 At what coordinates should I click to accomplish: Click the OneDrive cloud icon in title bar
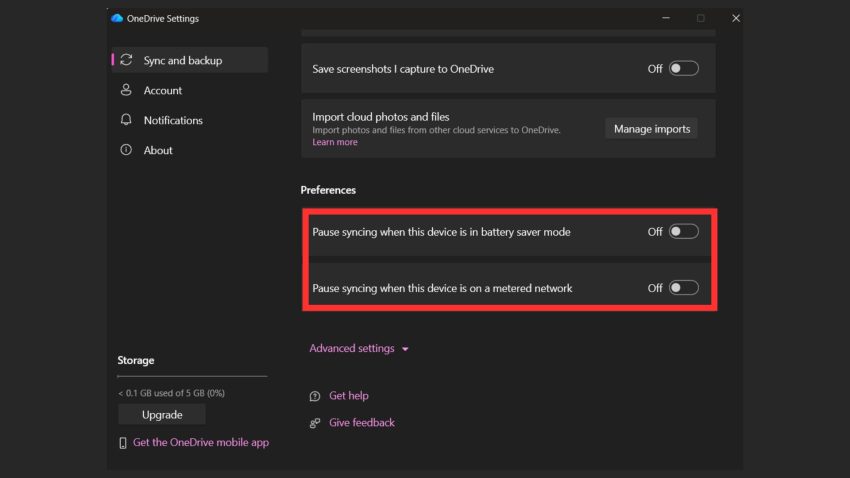(117, 18)
